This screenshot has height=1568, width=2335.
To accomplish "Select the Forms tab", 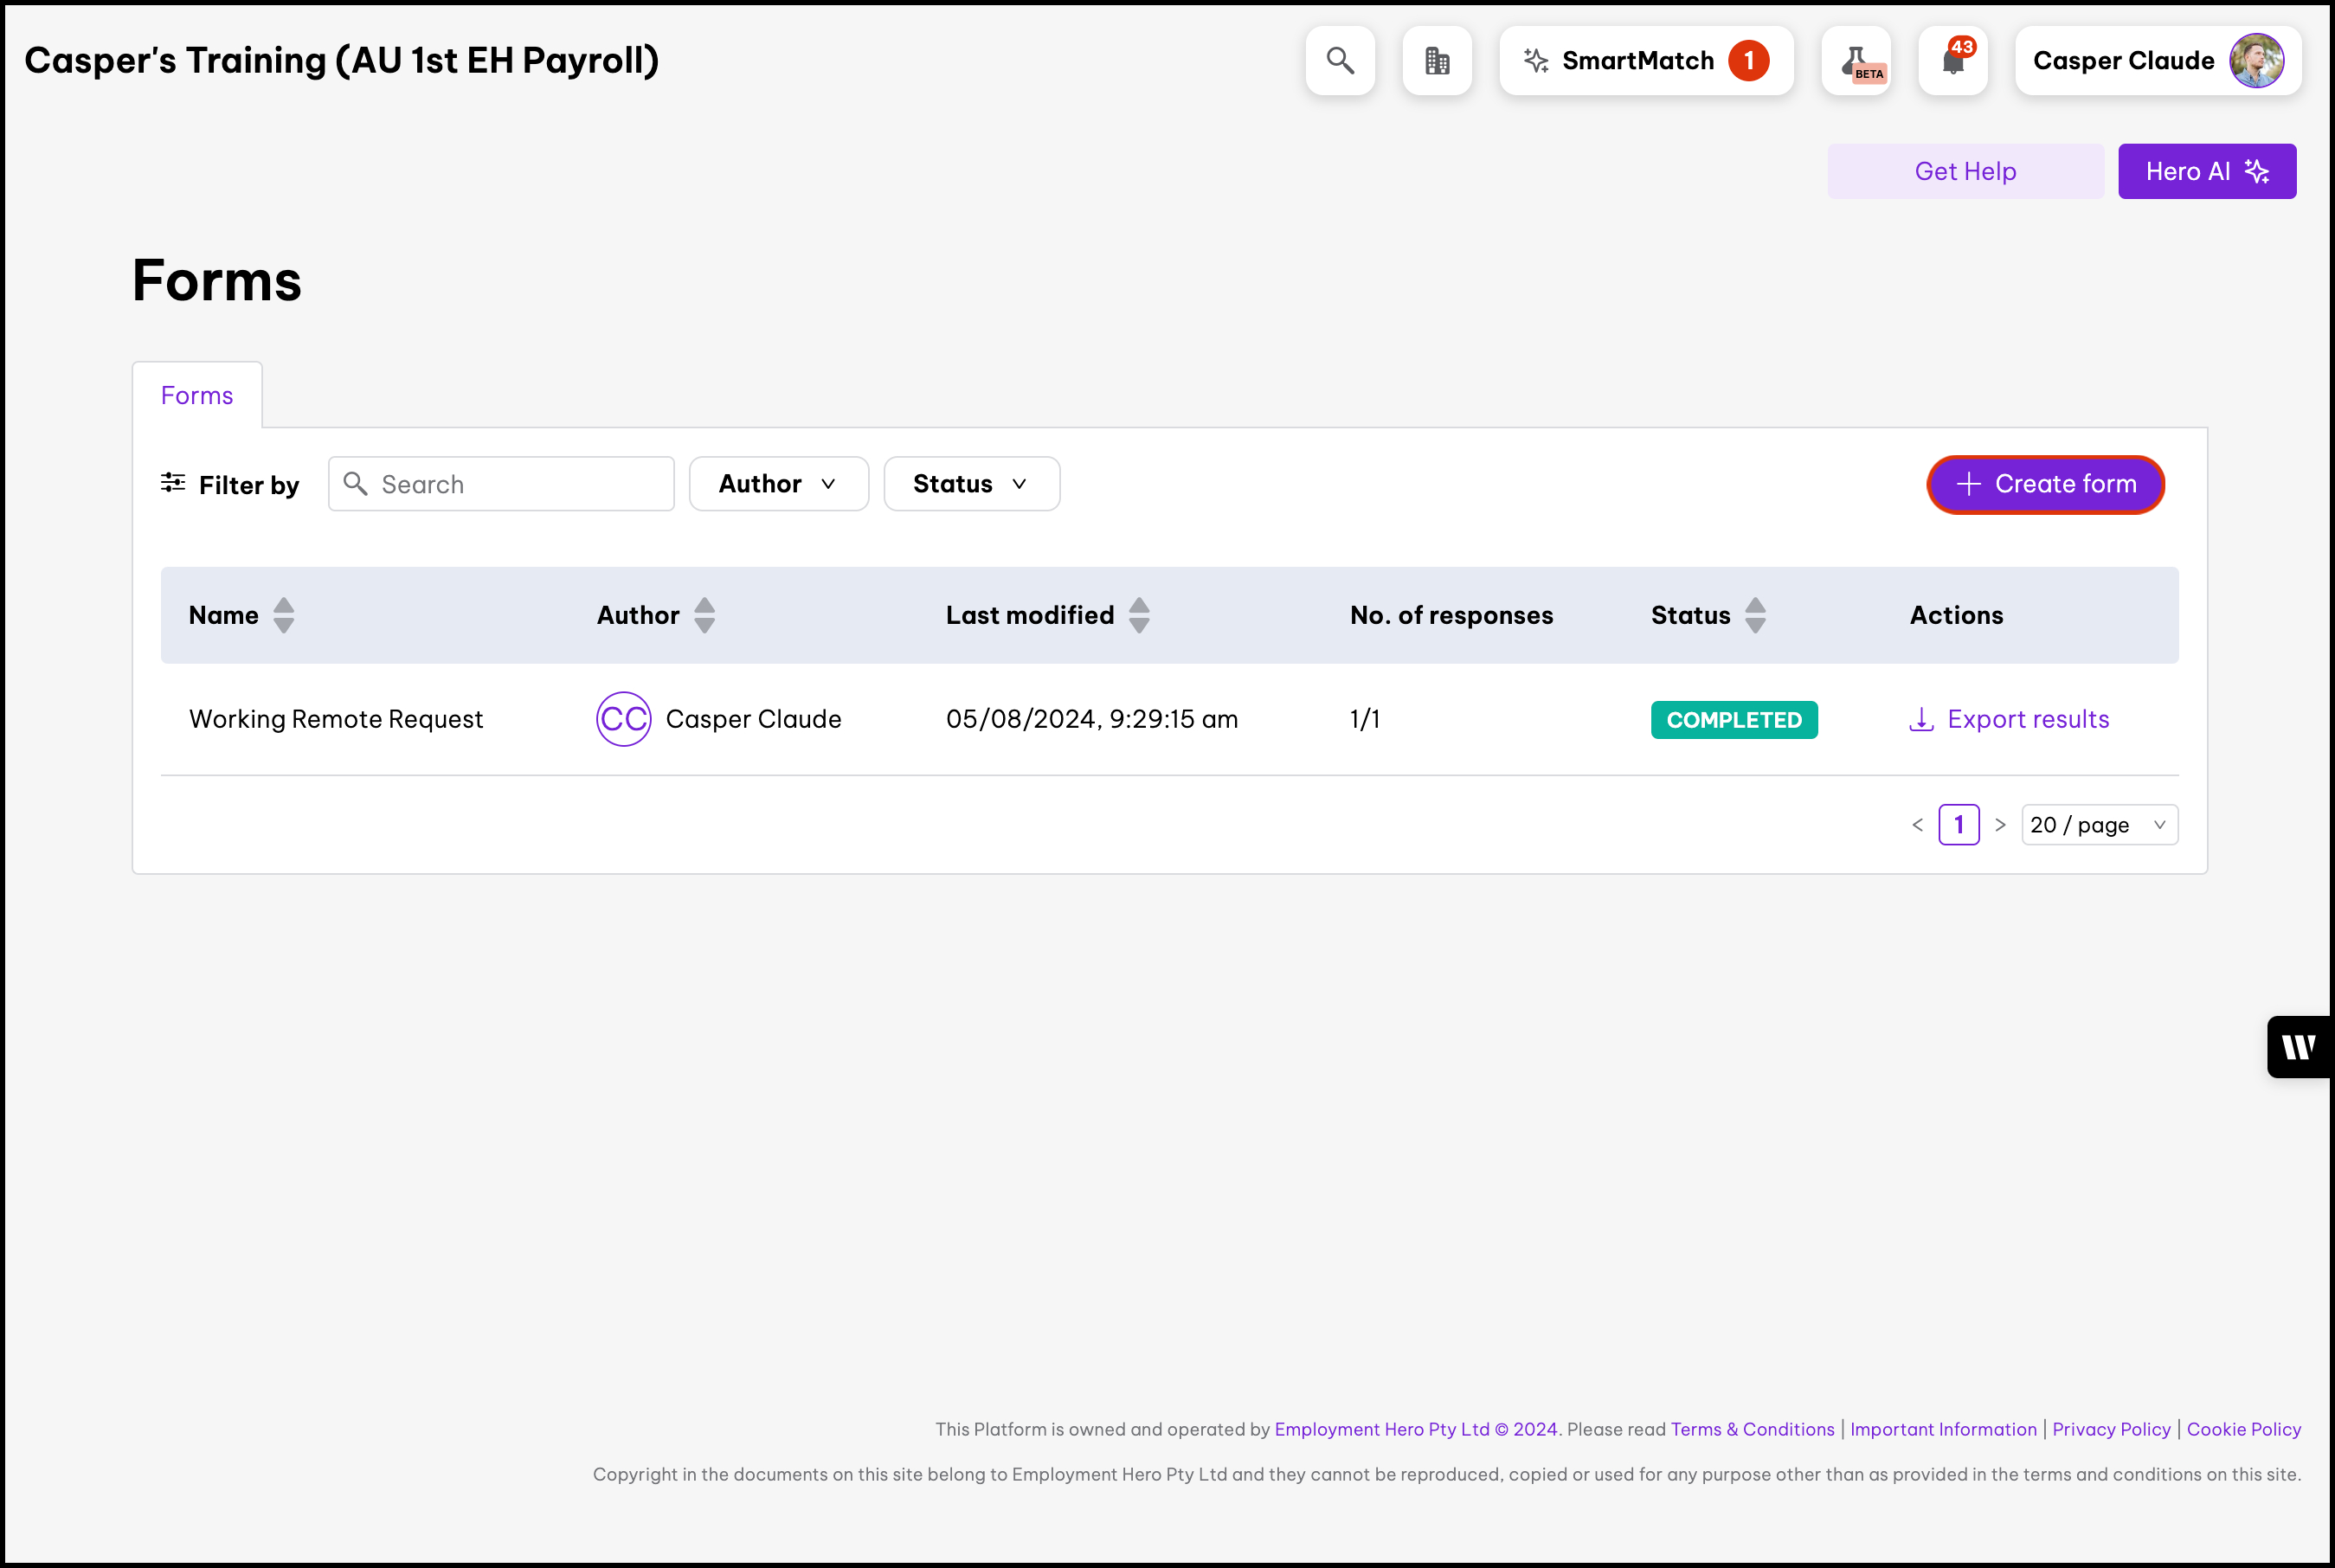I will click(197, 395).
